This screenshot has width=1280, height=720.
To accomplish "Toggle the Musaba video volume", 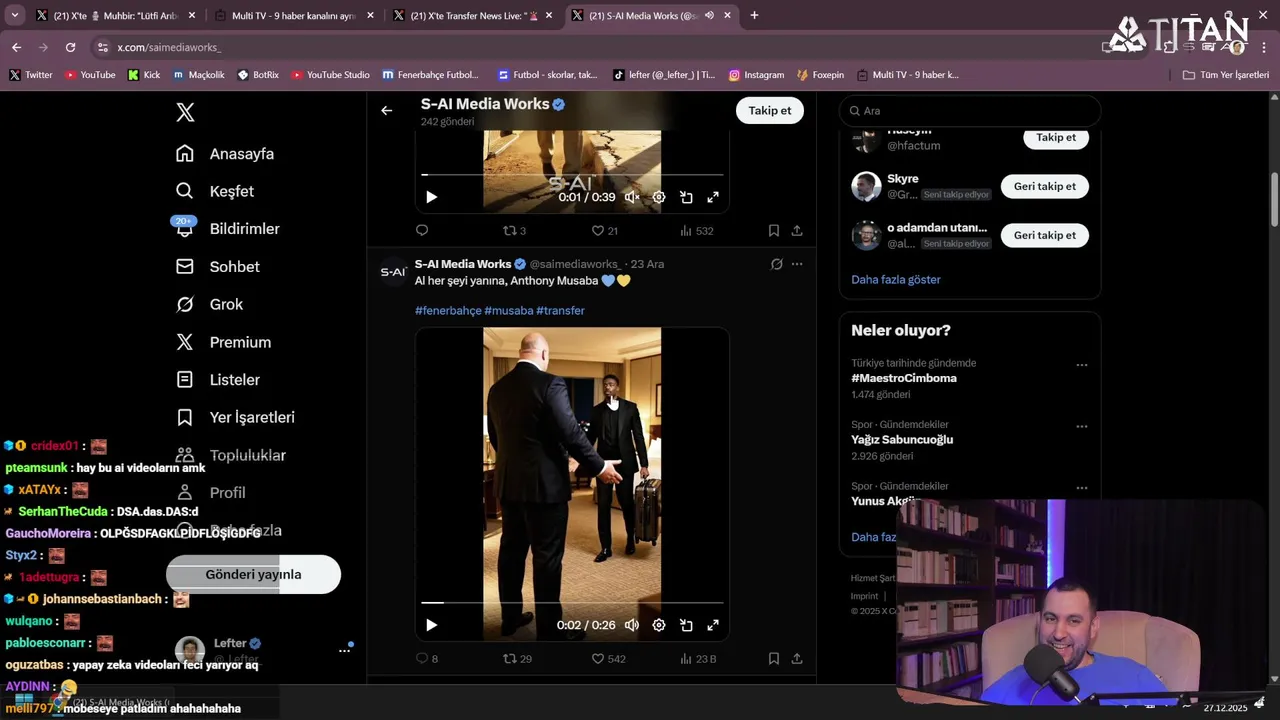I will (632, 625).
